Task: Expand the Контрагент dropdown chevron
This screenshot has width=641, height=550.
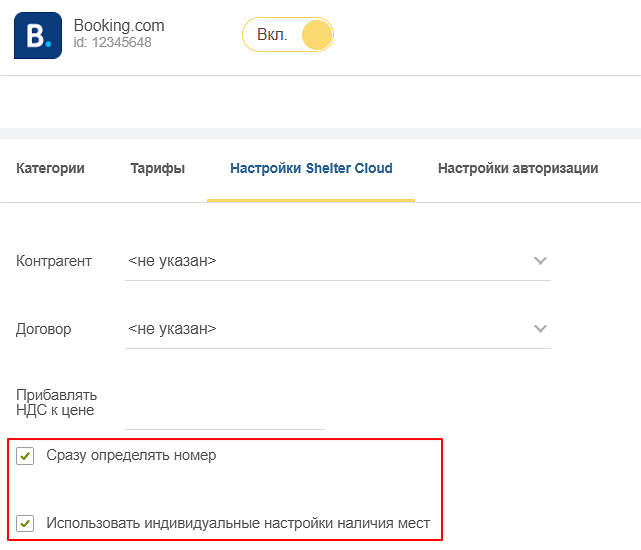Action: [x=540, y=260]
